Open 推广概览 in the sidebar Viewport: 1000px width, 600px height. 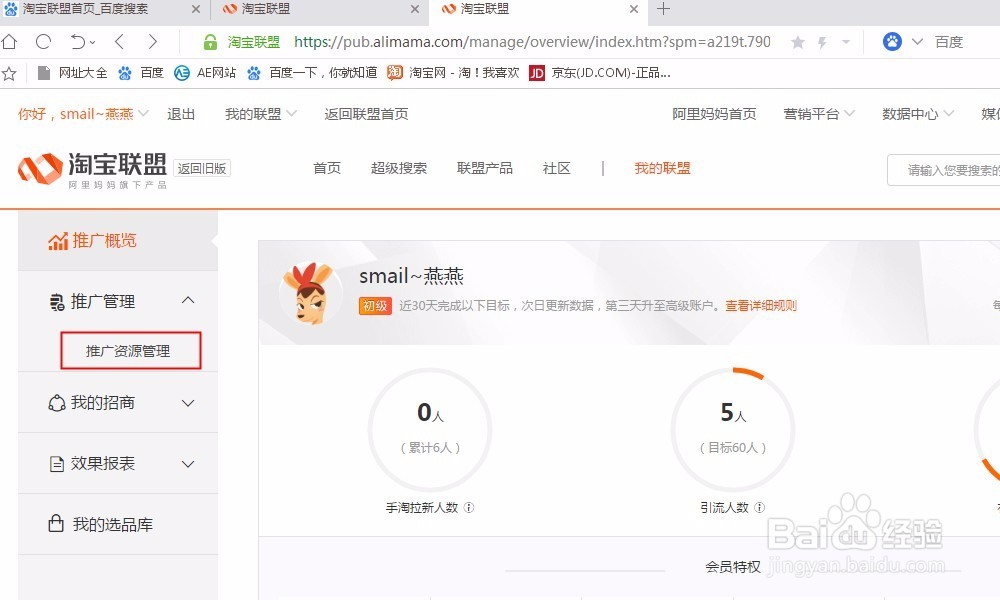[118, 240]
